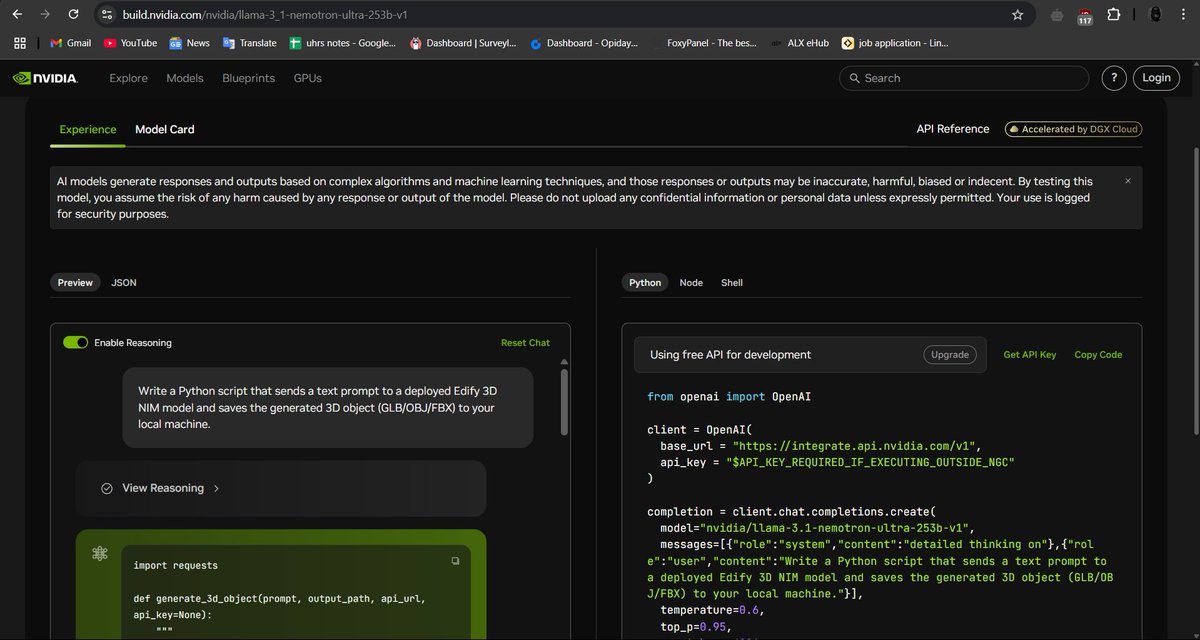Open the job application bookmark

[x=895, y=43]
